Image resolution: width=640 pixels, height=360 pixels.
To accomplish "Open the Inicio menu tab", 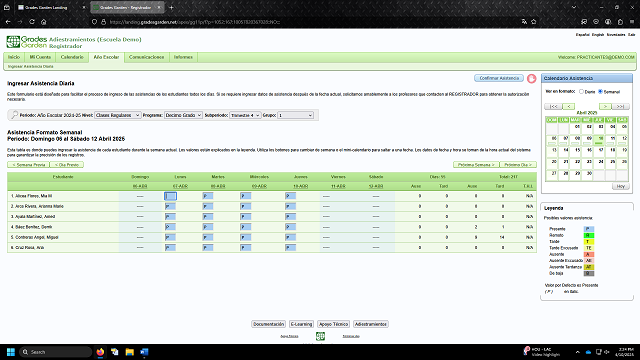I will 14,57.
